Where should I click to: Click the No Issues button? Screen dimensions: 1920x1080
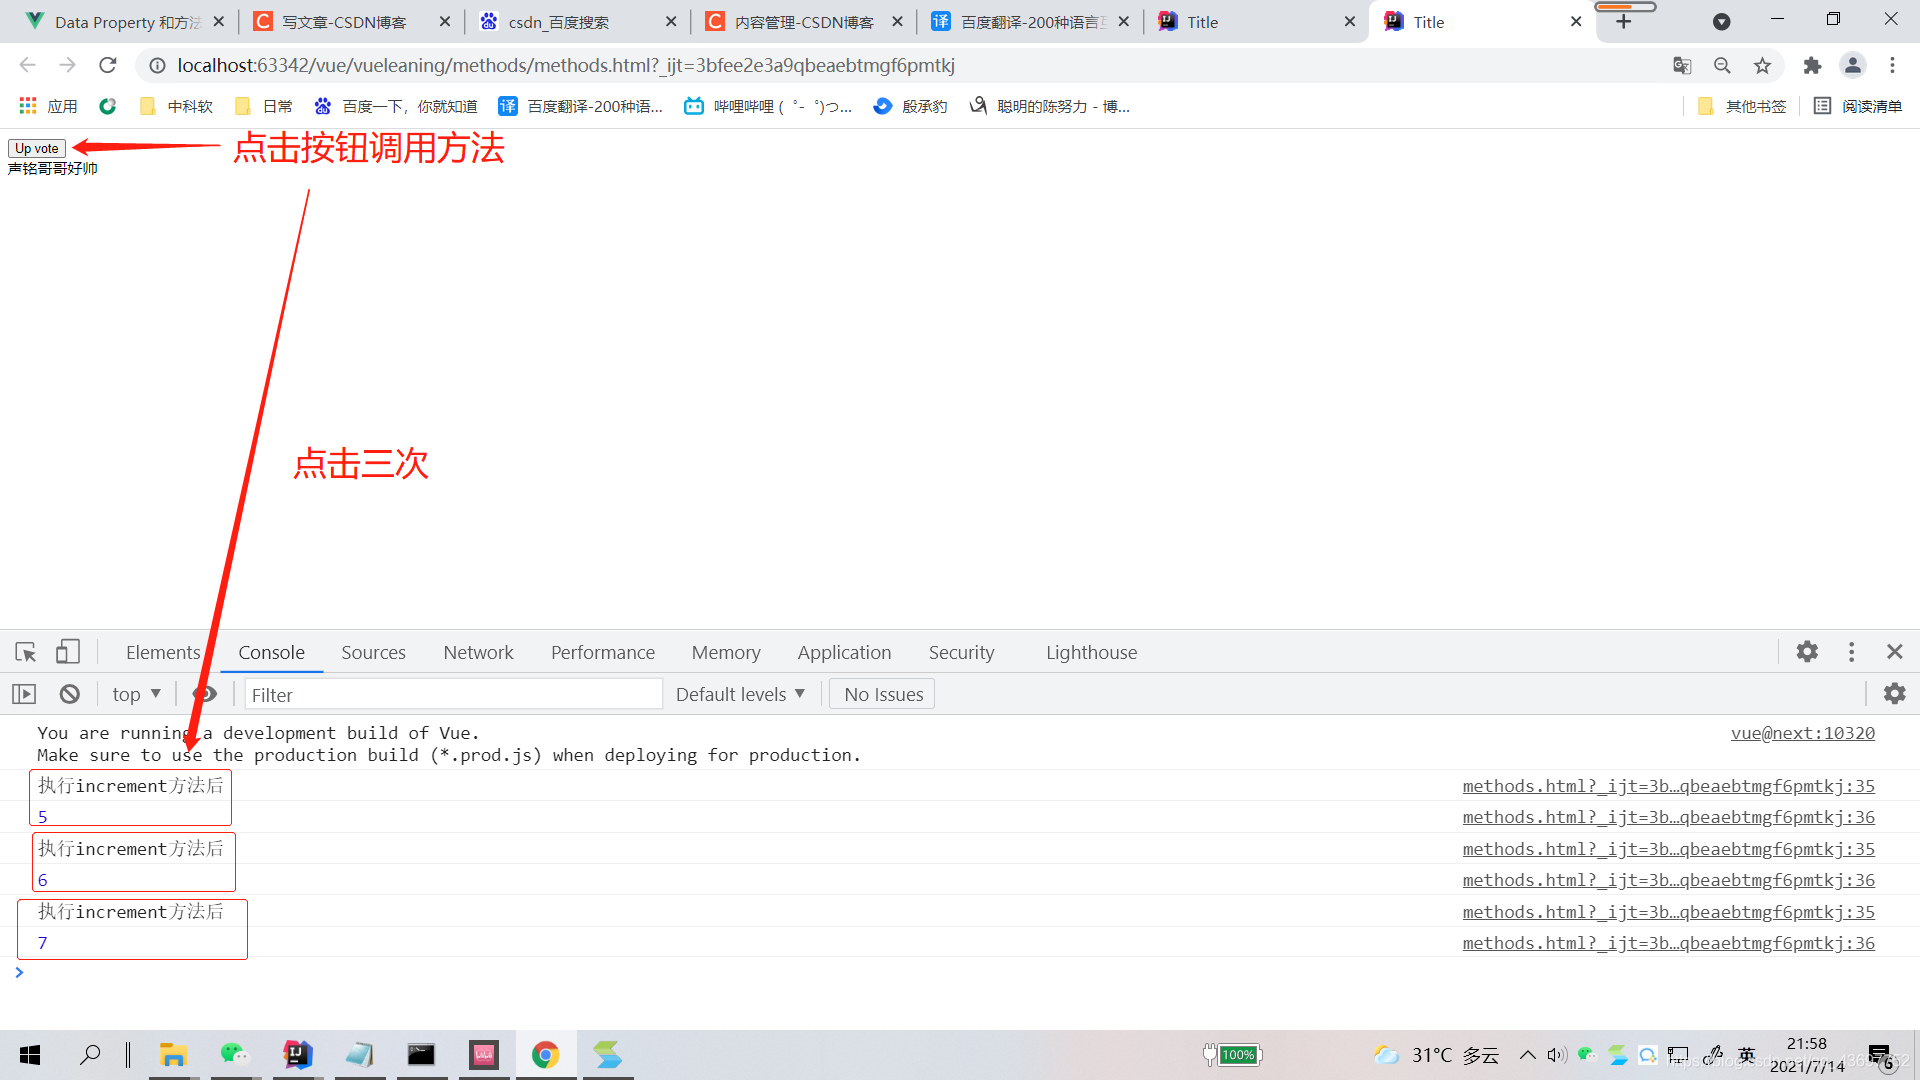pyautogui.click(x=882, y=694)
